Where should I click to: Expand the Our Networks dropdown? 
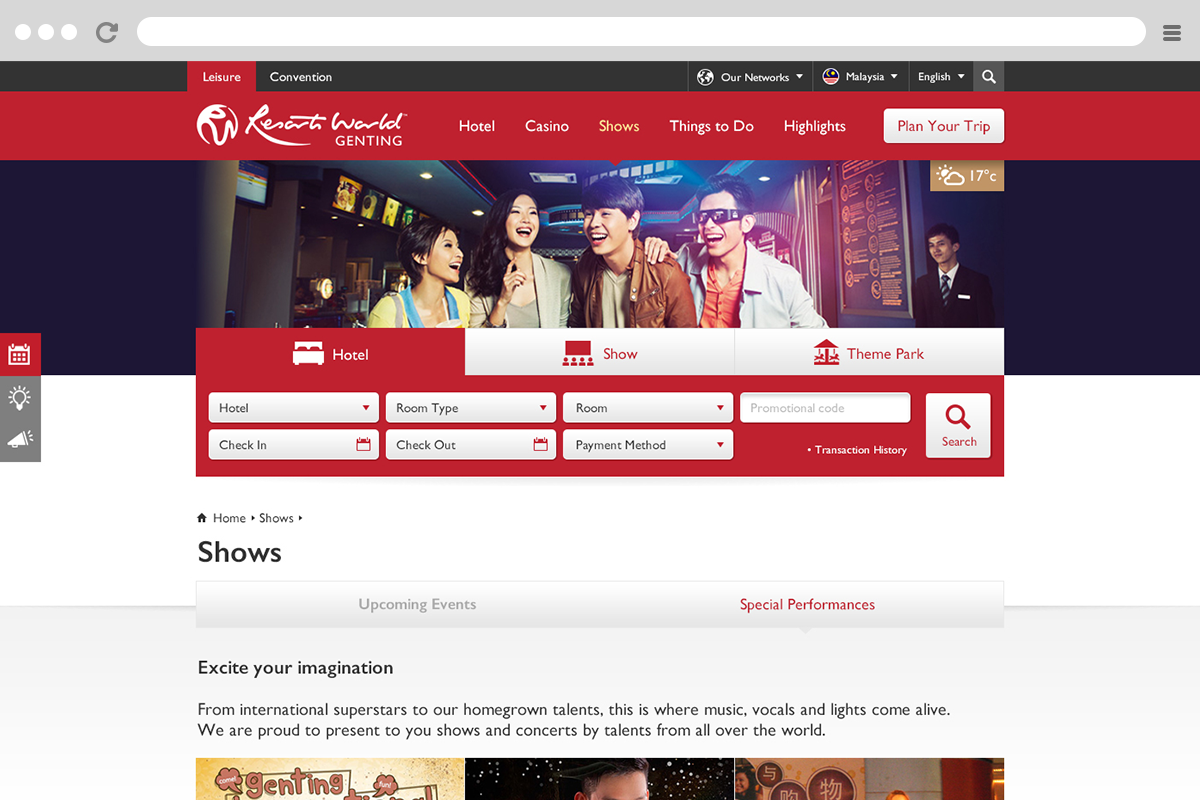tap(750, 77)
